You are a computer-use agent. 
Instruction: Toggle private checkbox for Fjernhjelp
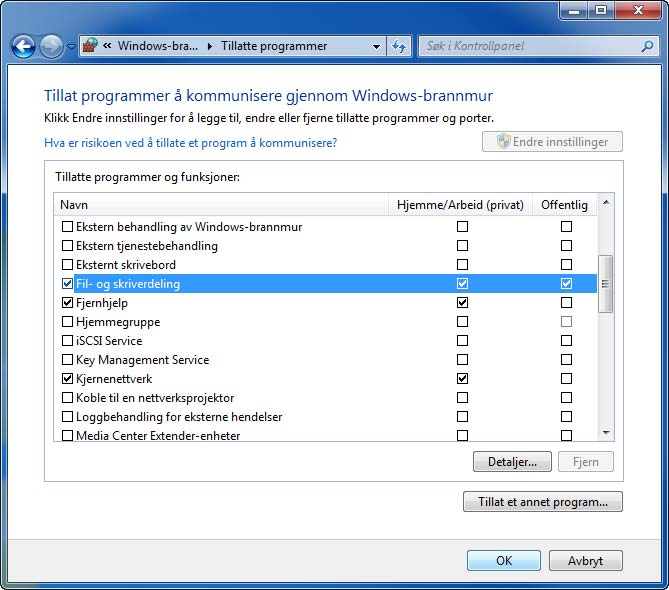[x=462, y=302]
